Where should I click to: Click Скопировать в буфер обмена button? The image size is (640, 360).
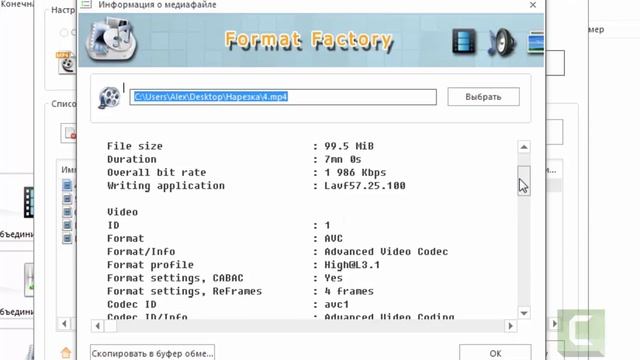(x=152, y=353)
